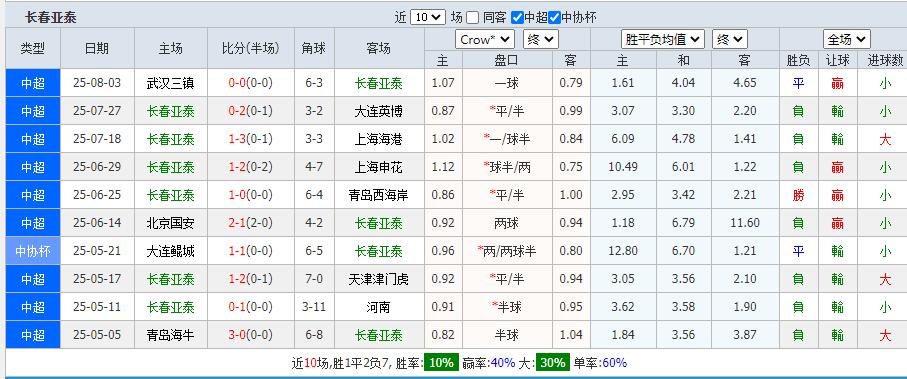The image size is (907, 379).
Task: Toggle the 同客 checkbox
Action: click(473, 17)
